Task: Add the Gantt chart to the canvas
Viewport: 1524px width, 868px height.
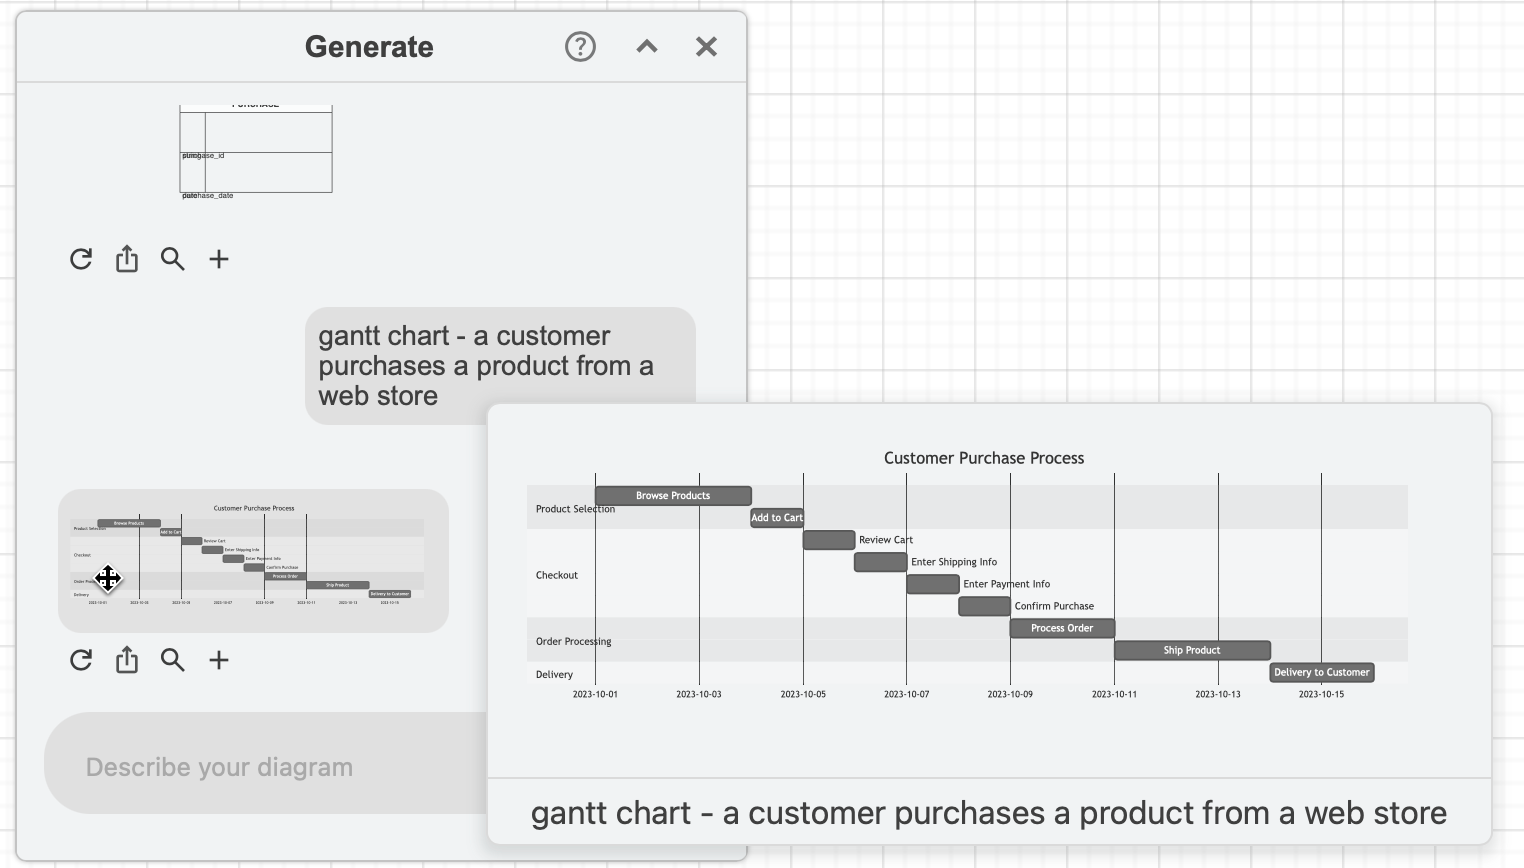Action: pyautogui.click(x=219, y=660)
